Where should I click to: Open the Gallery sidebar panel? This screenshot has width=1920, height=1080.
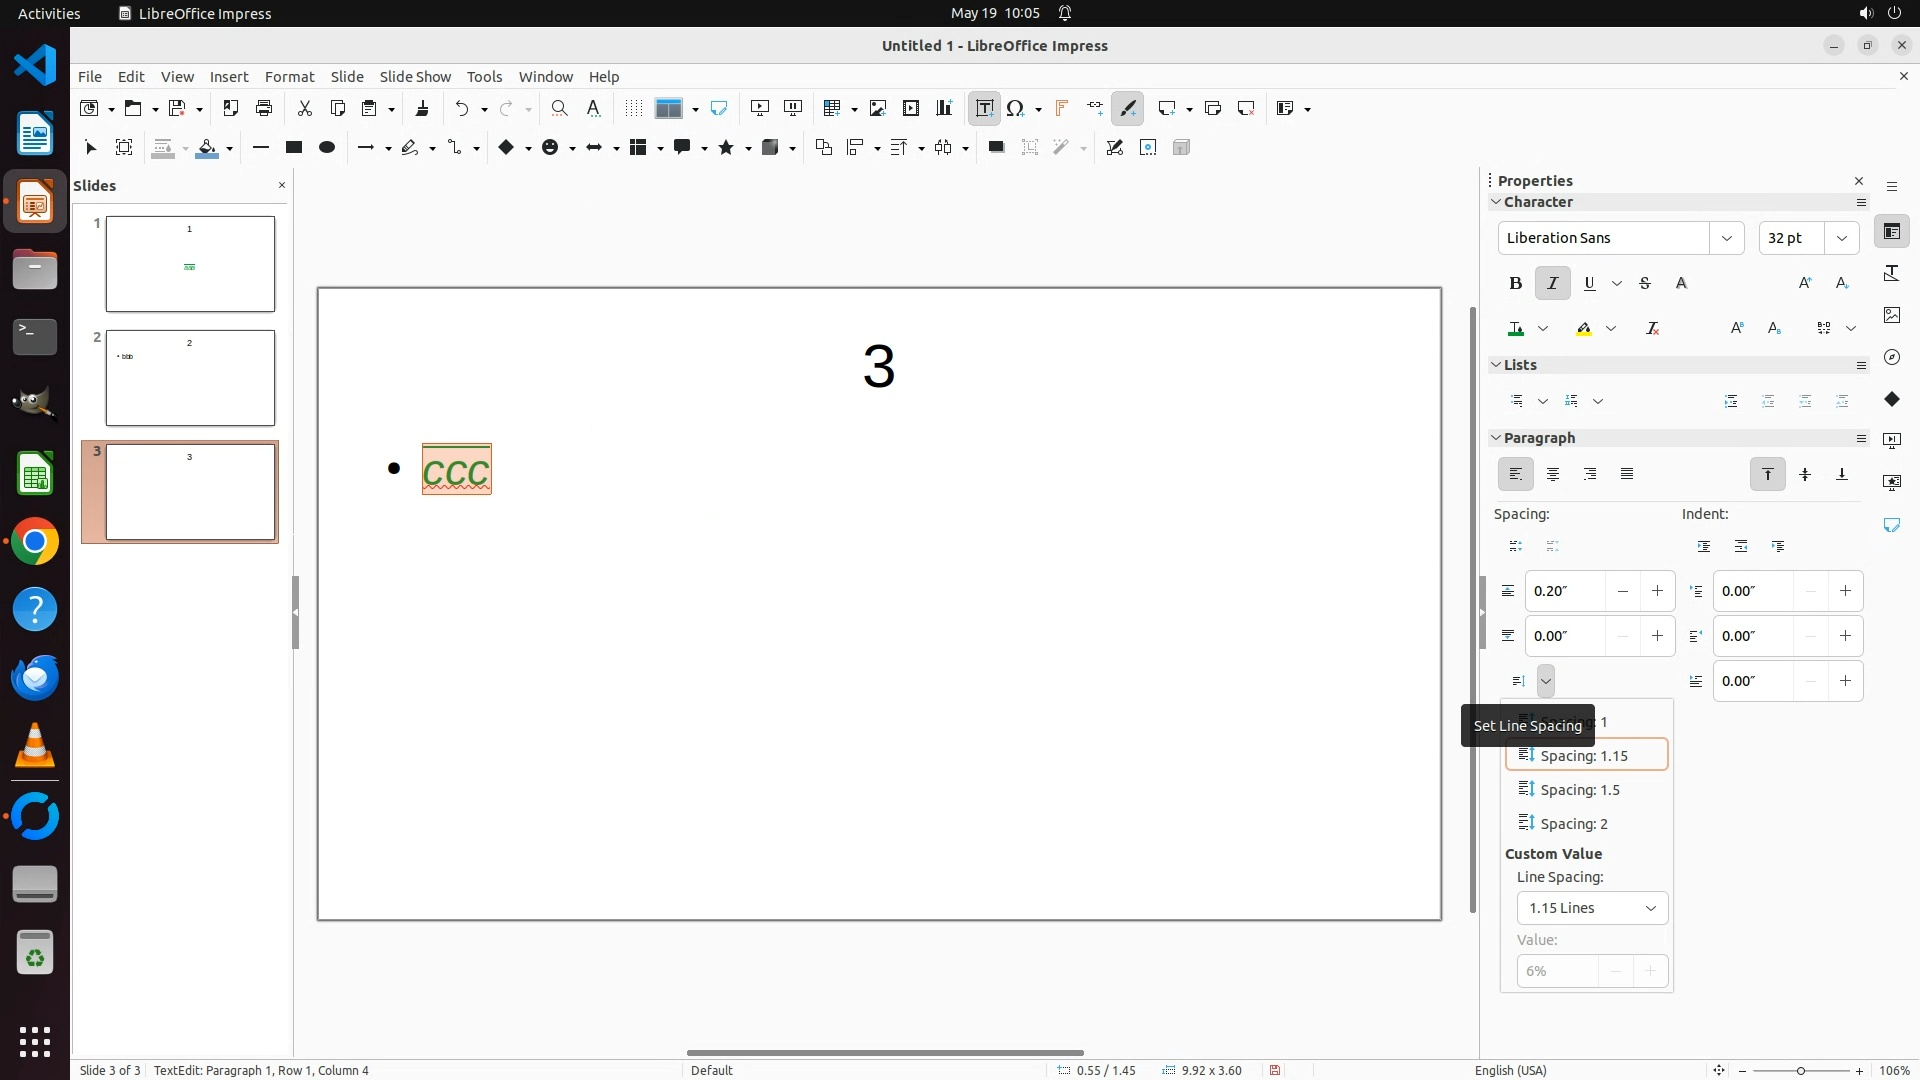1891,315
